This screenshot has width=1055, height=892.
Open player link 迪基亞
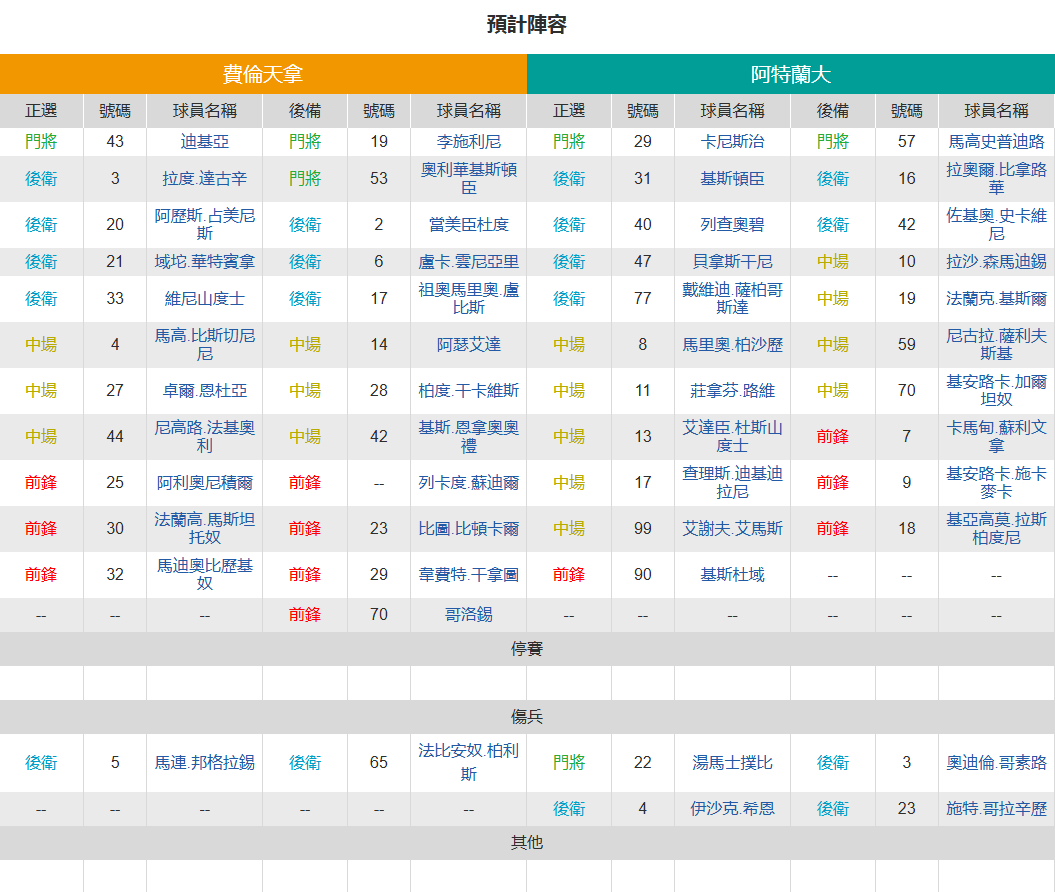[205, 142]
